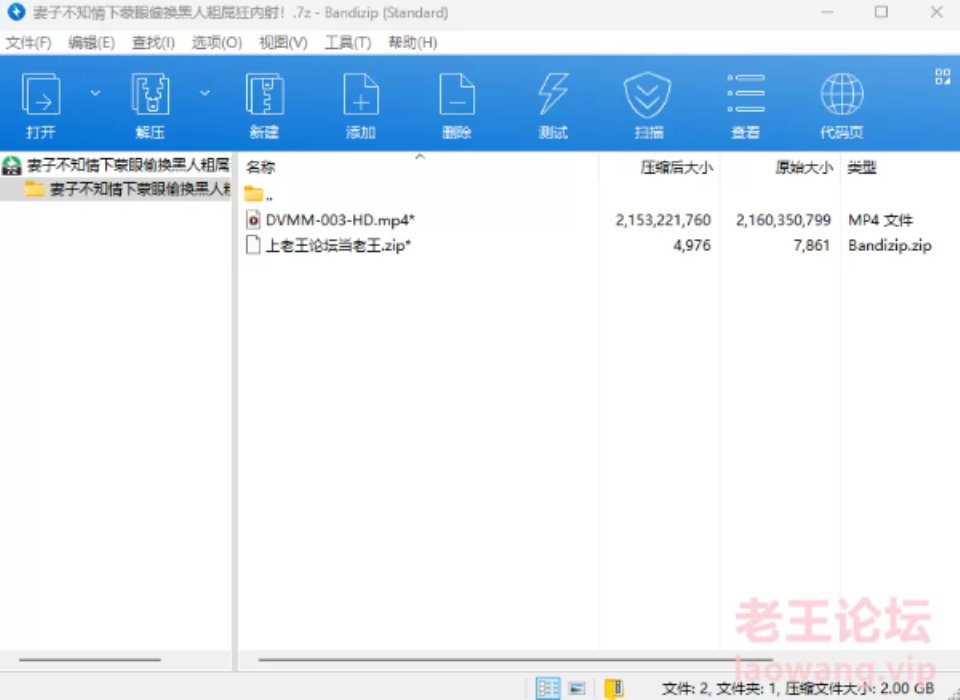Select the archive root node in the tree
The height and width of the screenshot is (700, 960).
coord(128,165)
